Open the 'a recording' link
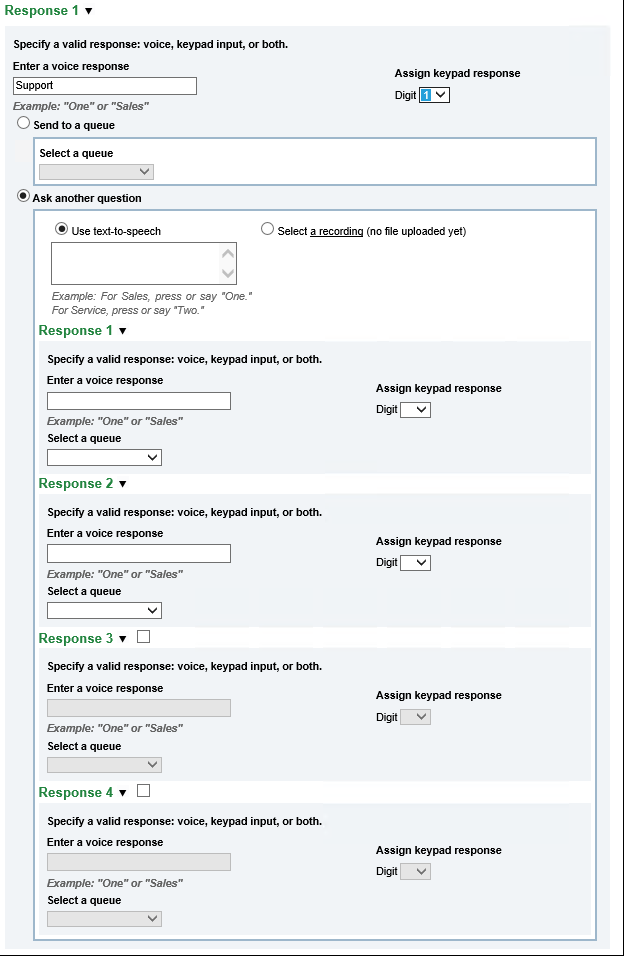This screenshot has width=624, height=956. coord(336,231)
